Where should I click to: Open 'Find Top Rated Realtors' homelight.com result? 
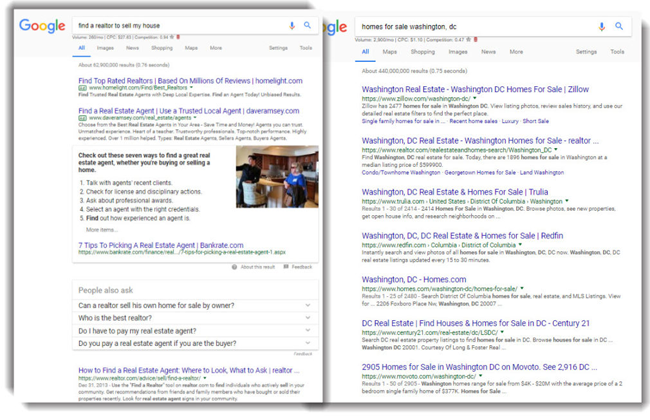tap(190, 81)
